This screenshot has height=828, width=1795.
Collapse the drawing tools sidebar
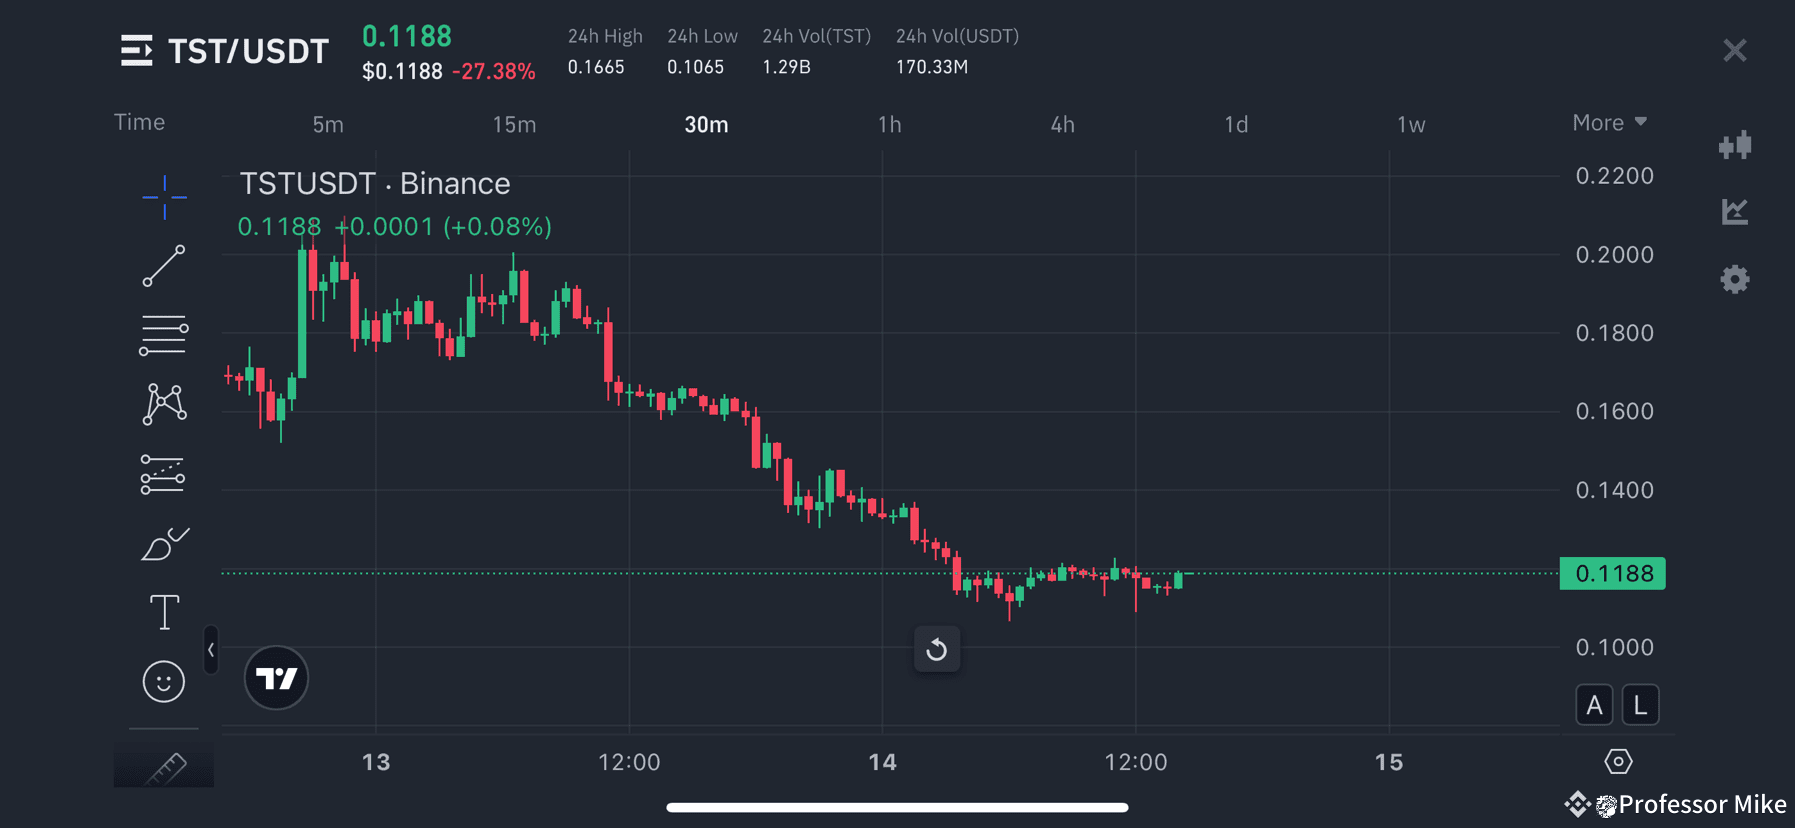211,650
